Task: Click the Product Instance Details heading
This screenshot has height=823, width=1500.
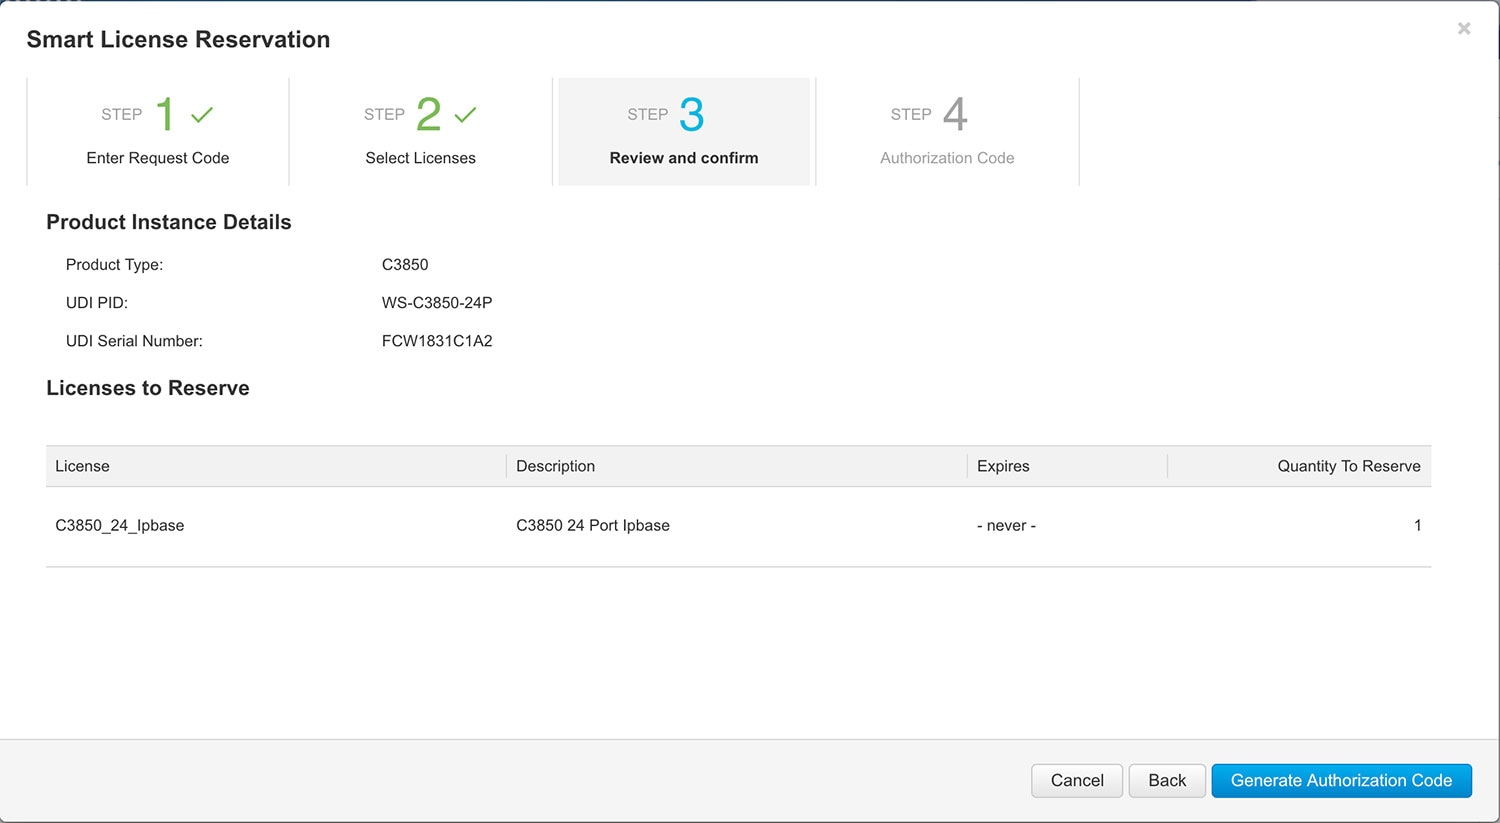Action: coord(169,222)
